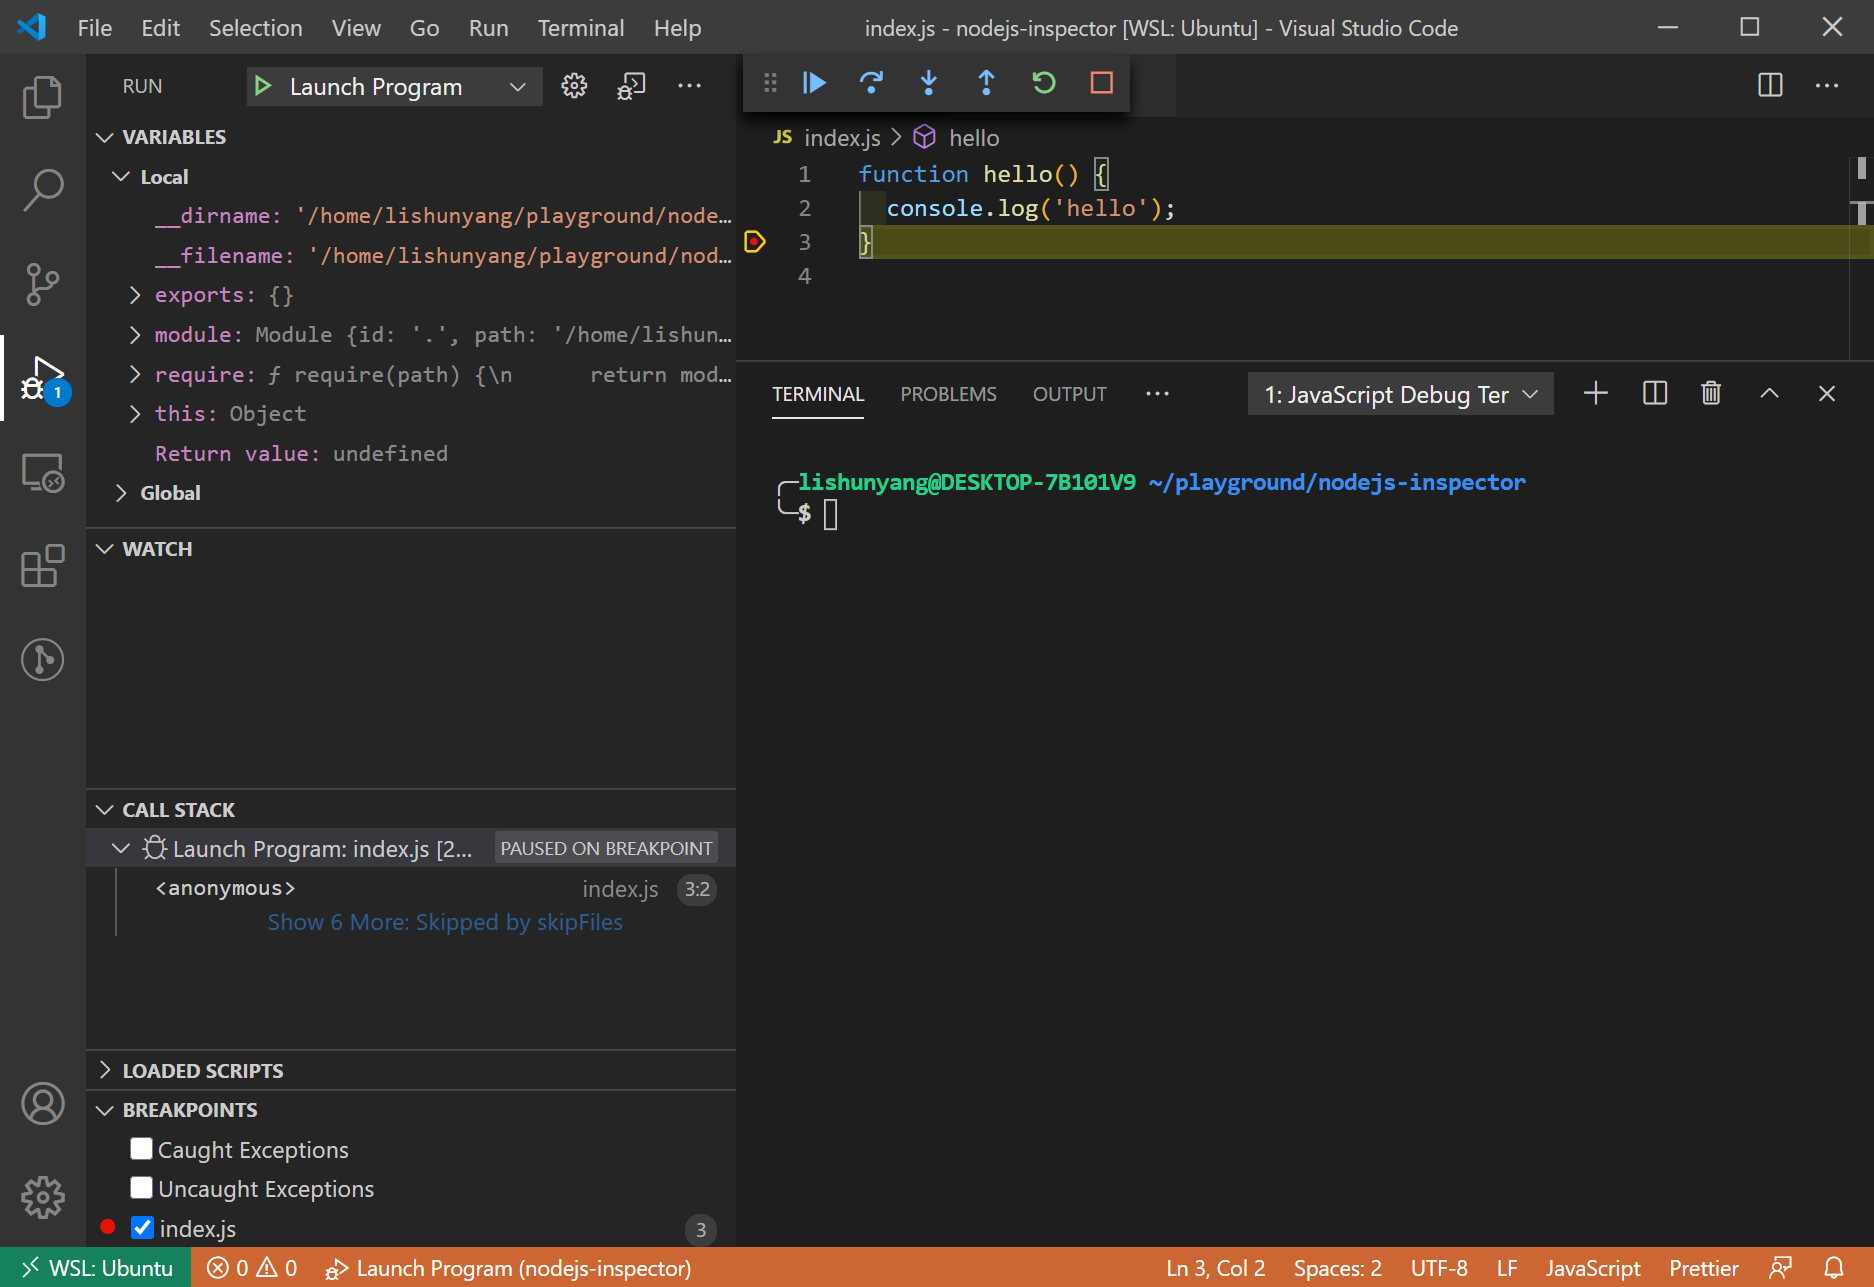Stop the debug session
Viewport: 1874px width, 1287px height.
[x=1102, y=83]
